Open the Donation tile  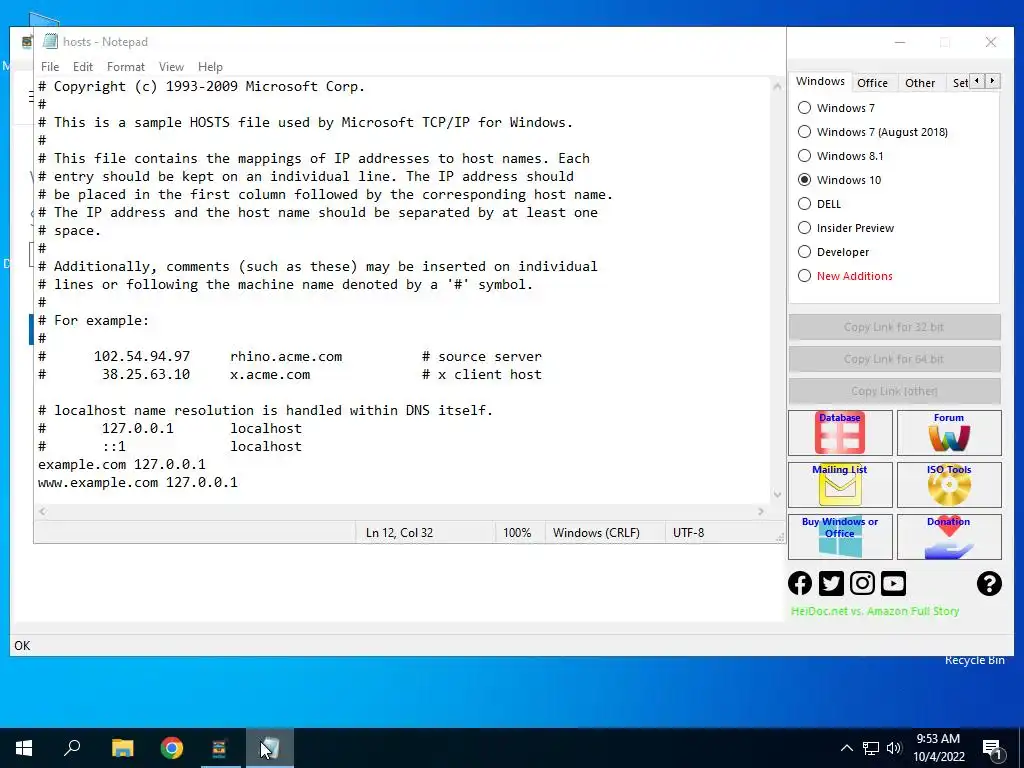(949, 537)
